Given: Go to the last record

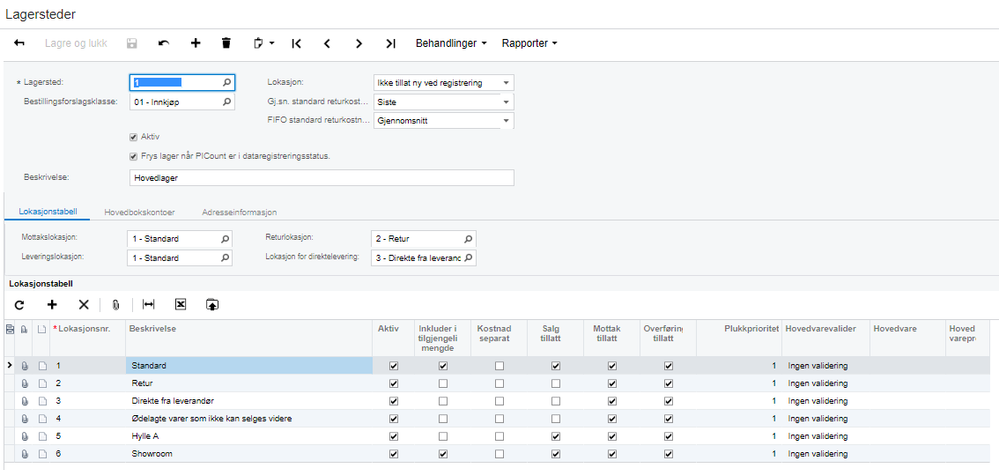Looking at the screenshot, I should (391, 43).
